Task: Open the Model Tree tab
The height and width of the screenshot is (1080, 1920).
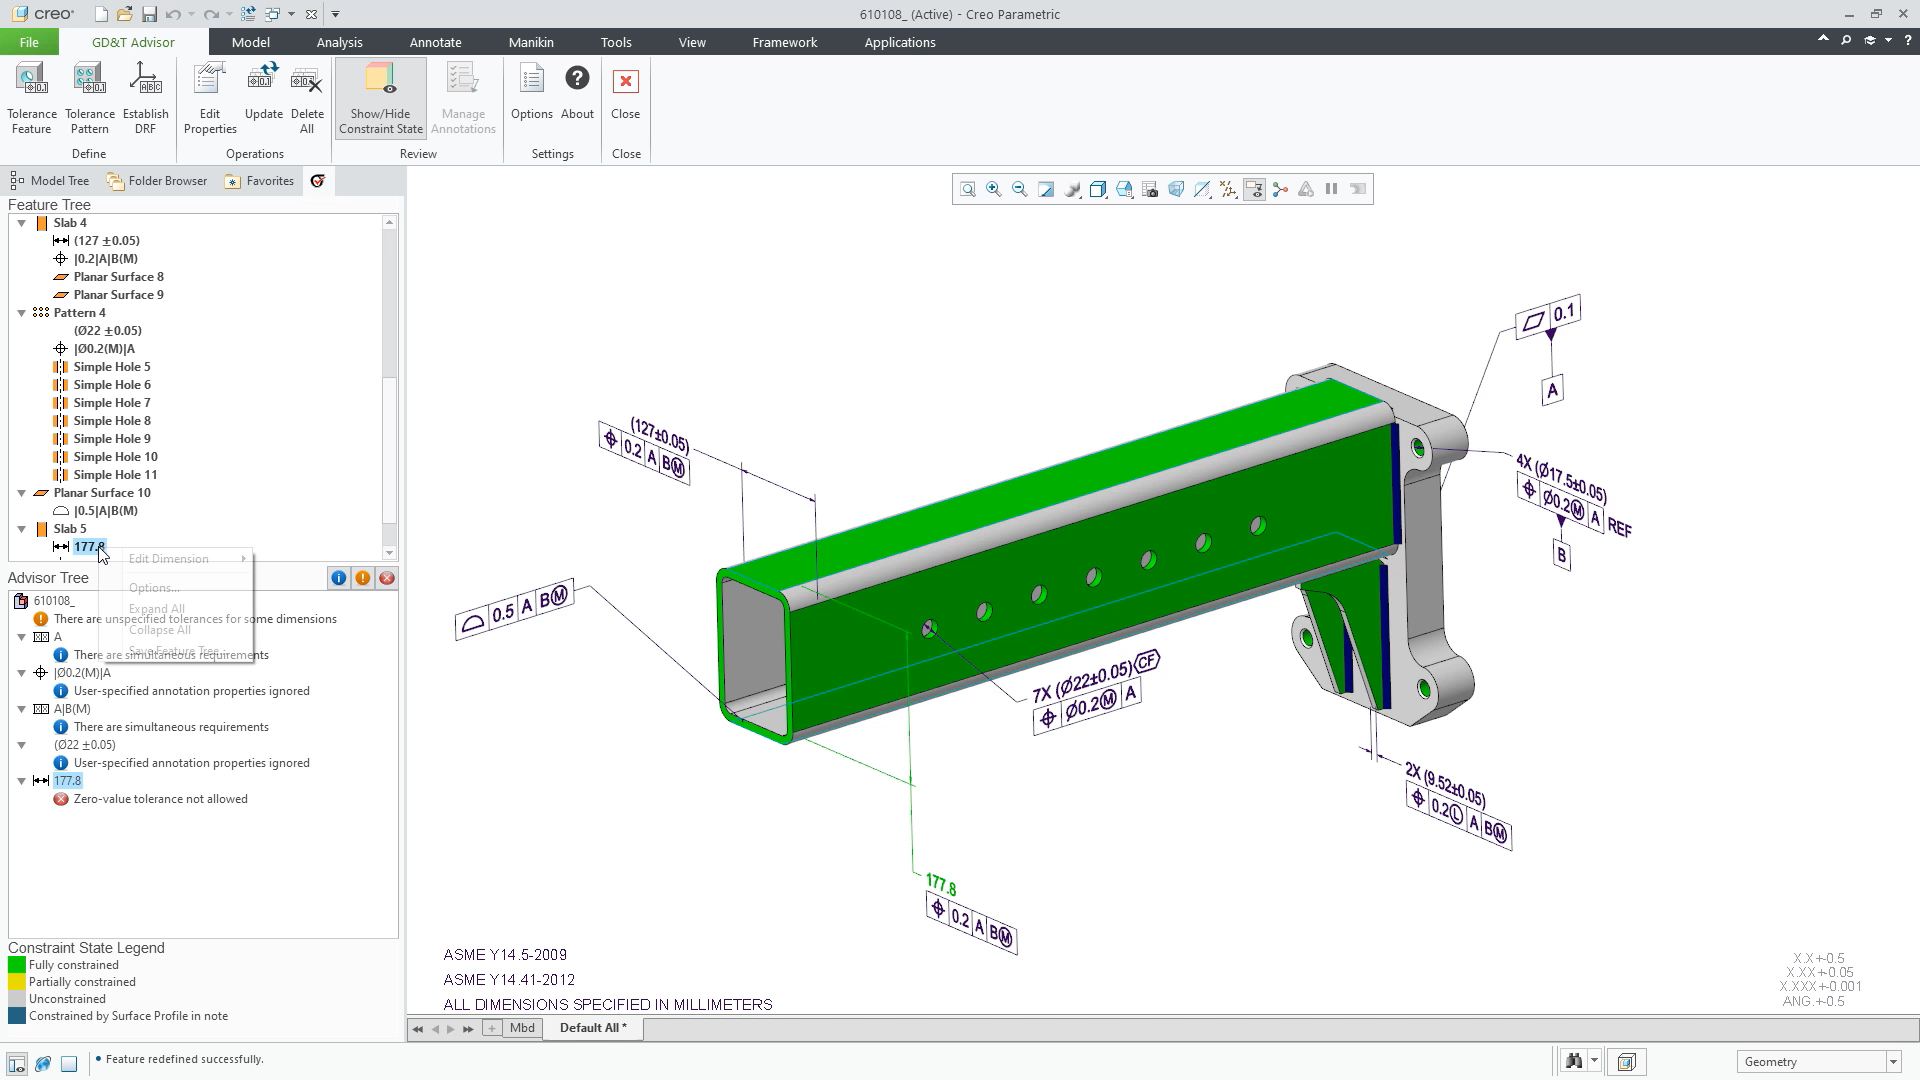Action: 50,181
